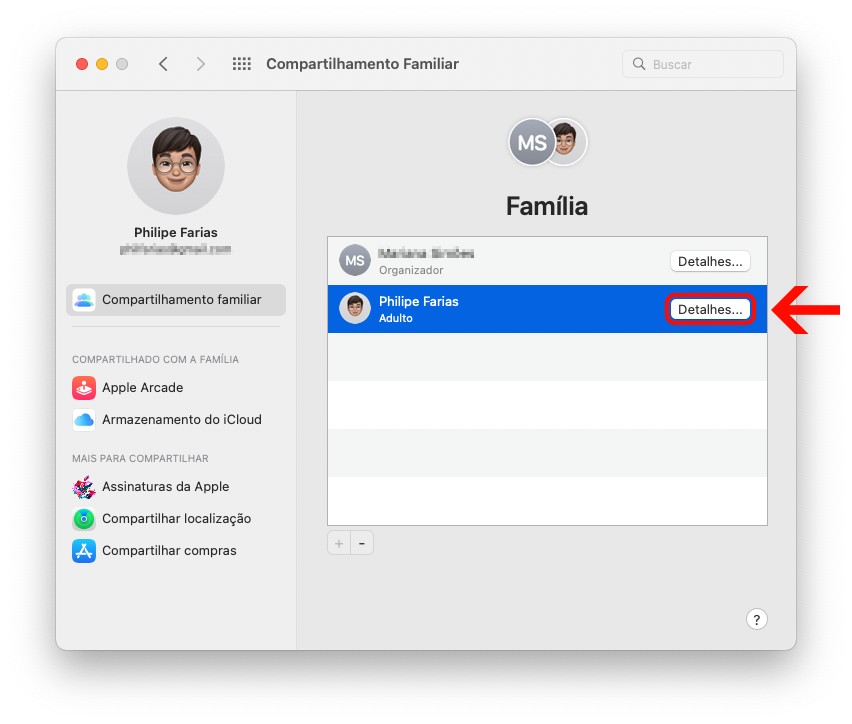Minimize the window with yellow button
852x724 pixels.
102,64
